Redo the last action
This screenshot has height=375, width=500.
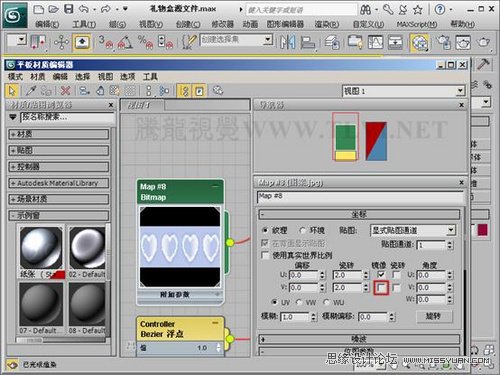[106, 9]
